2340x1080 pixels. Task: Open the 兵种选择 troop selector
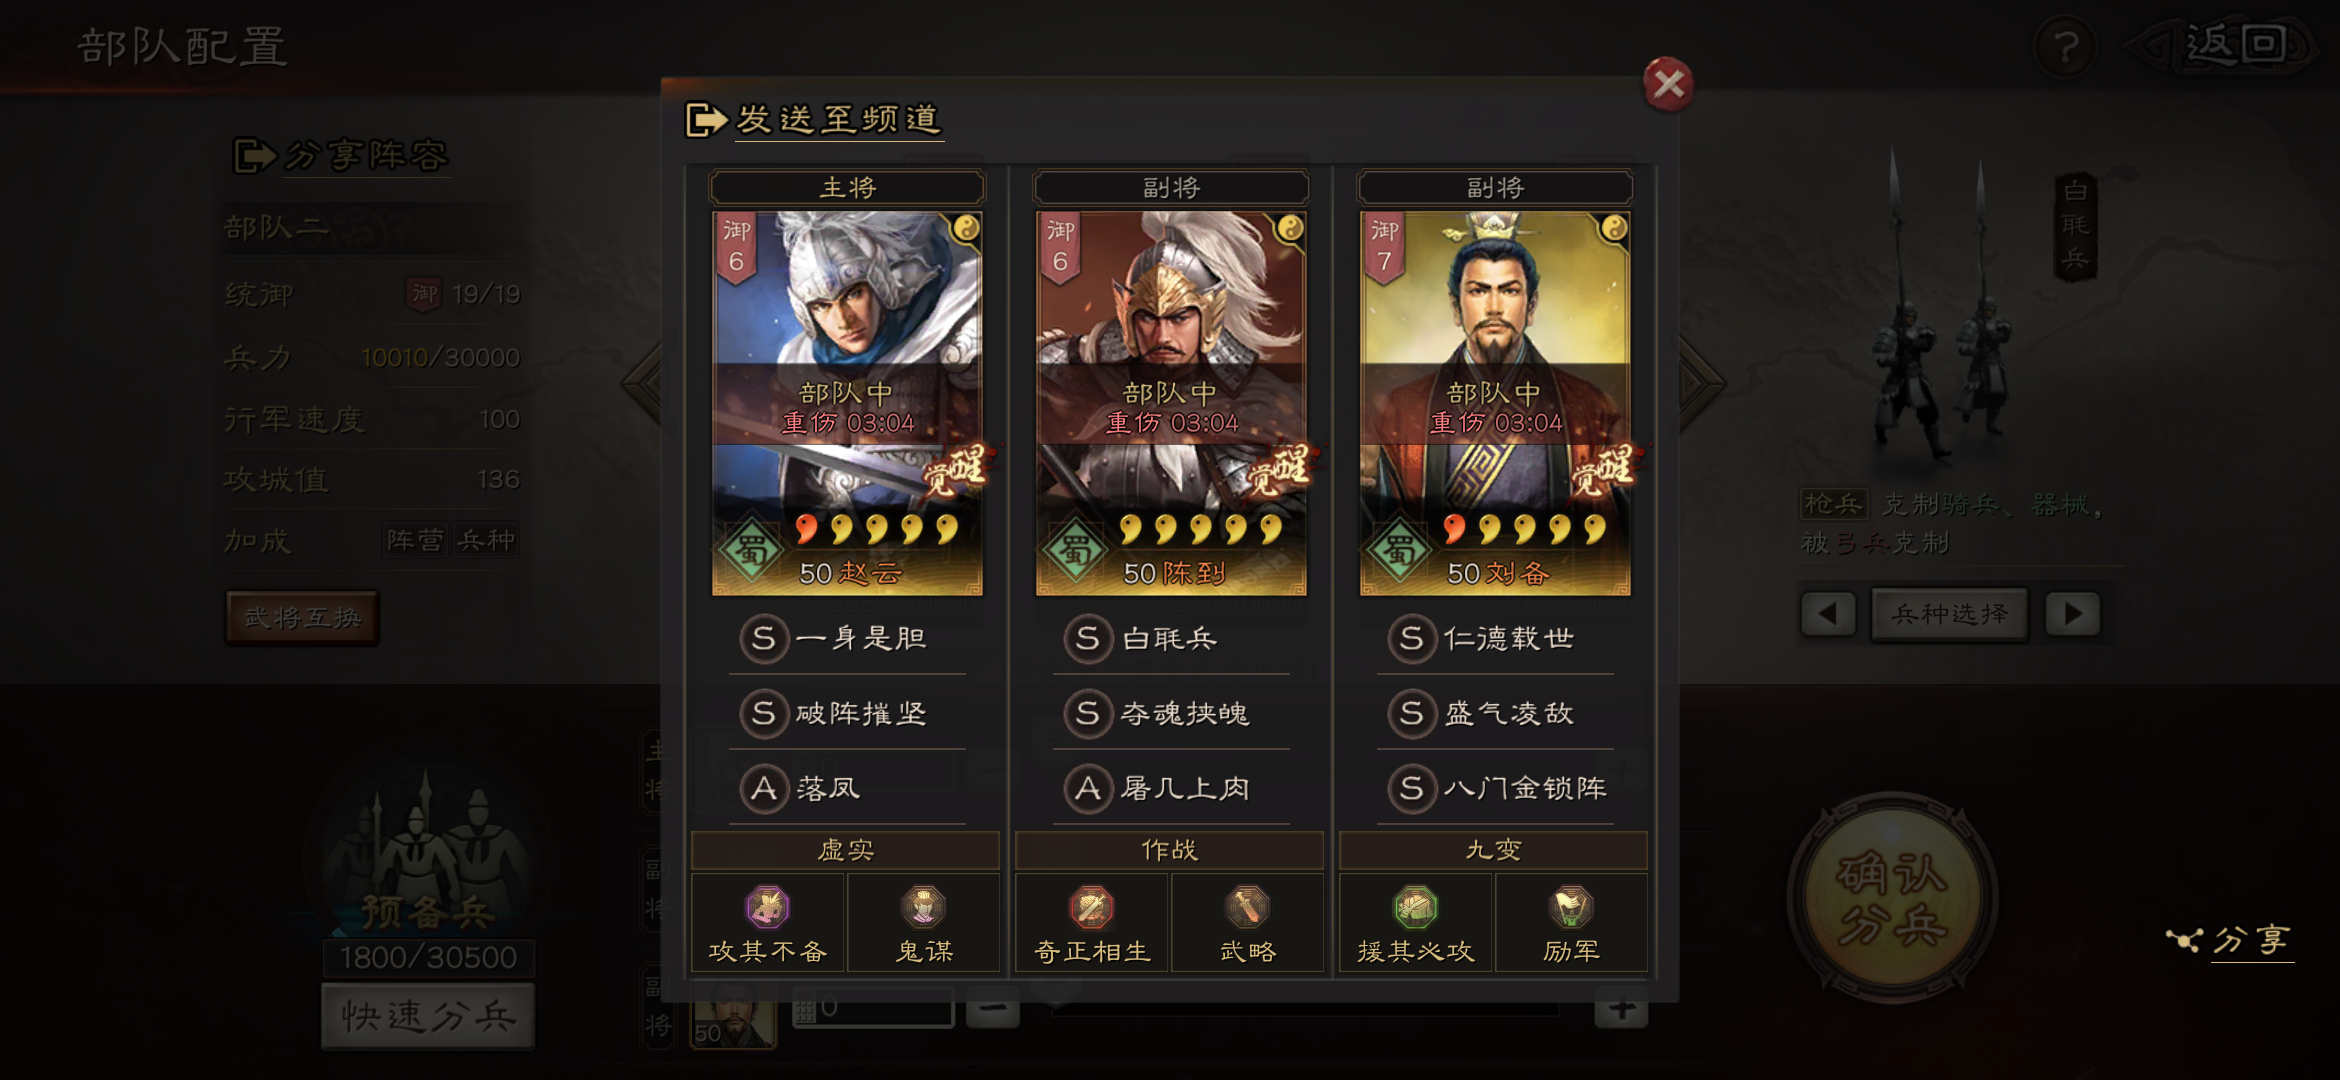[x=1950, y=614]
